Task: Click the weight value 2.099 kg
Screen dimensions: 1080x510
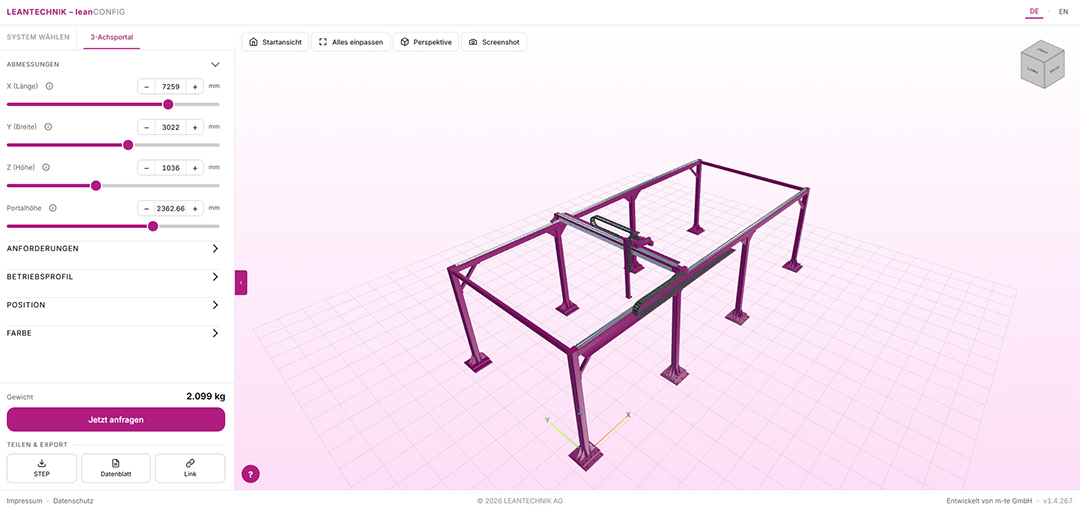Action: (x=205, y=396)
